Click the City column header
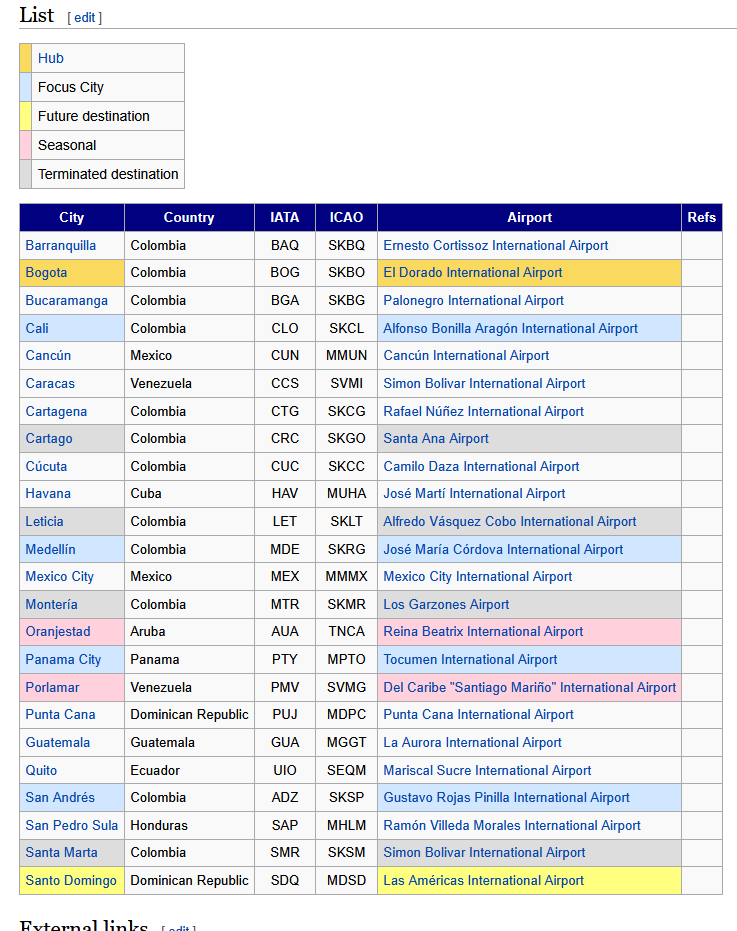 (x=72, y=217)
